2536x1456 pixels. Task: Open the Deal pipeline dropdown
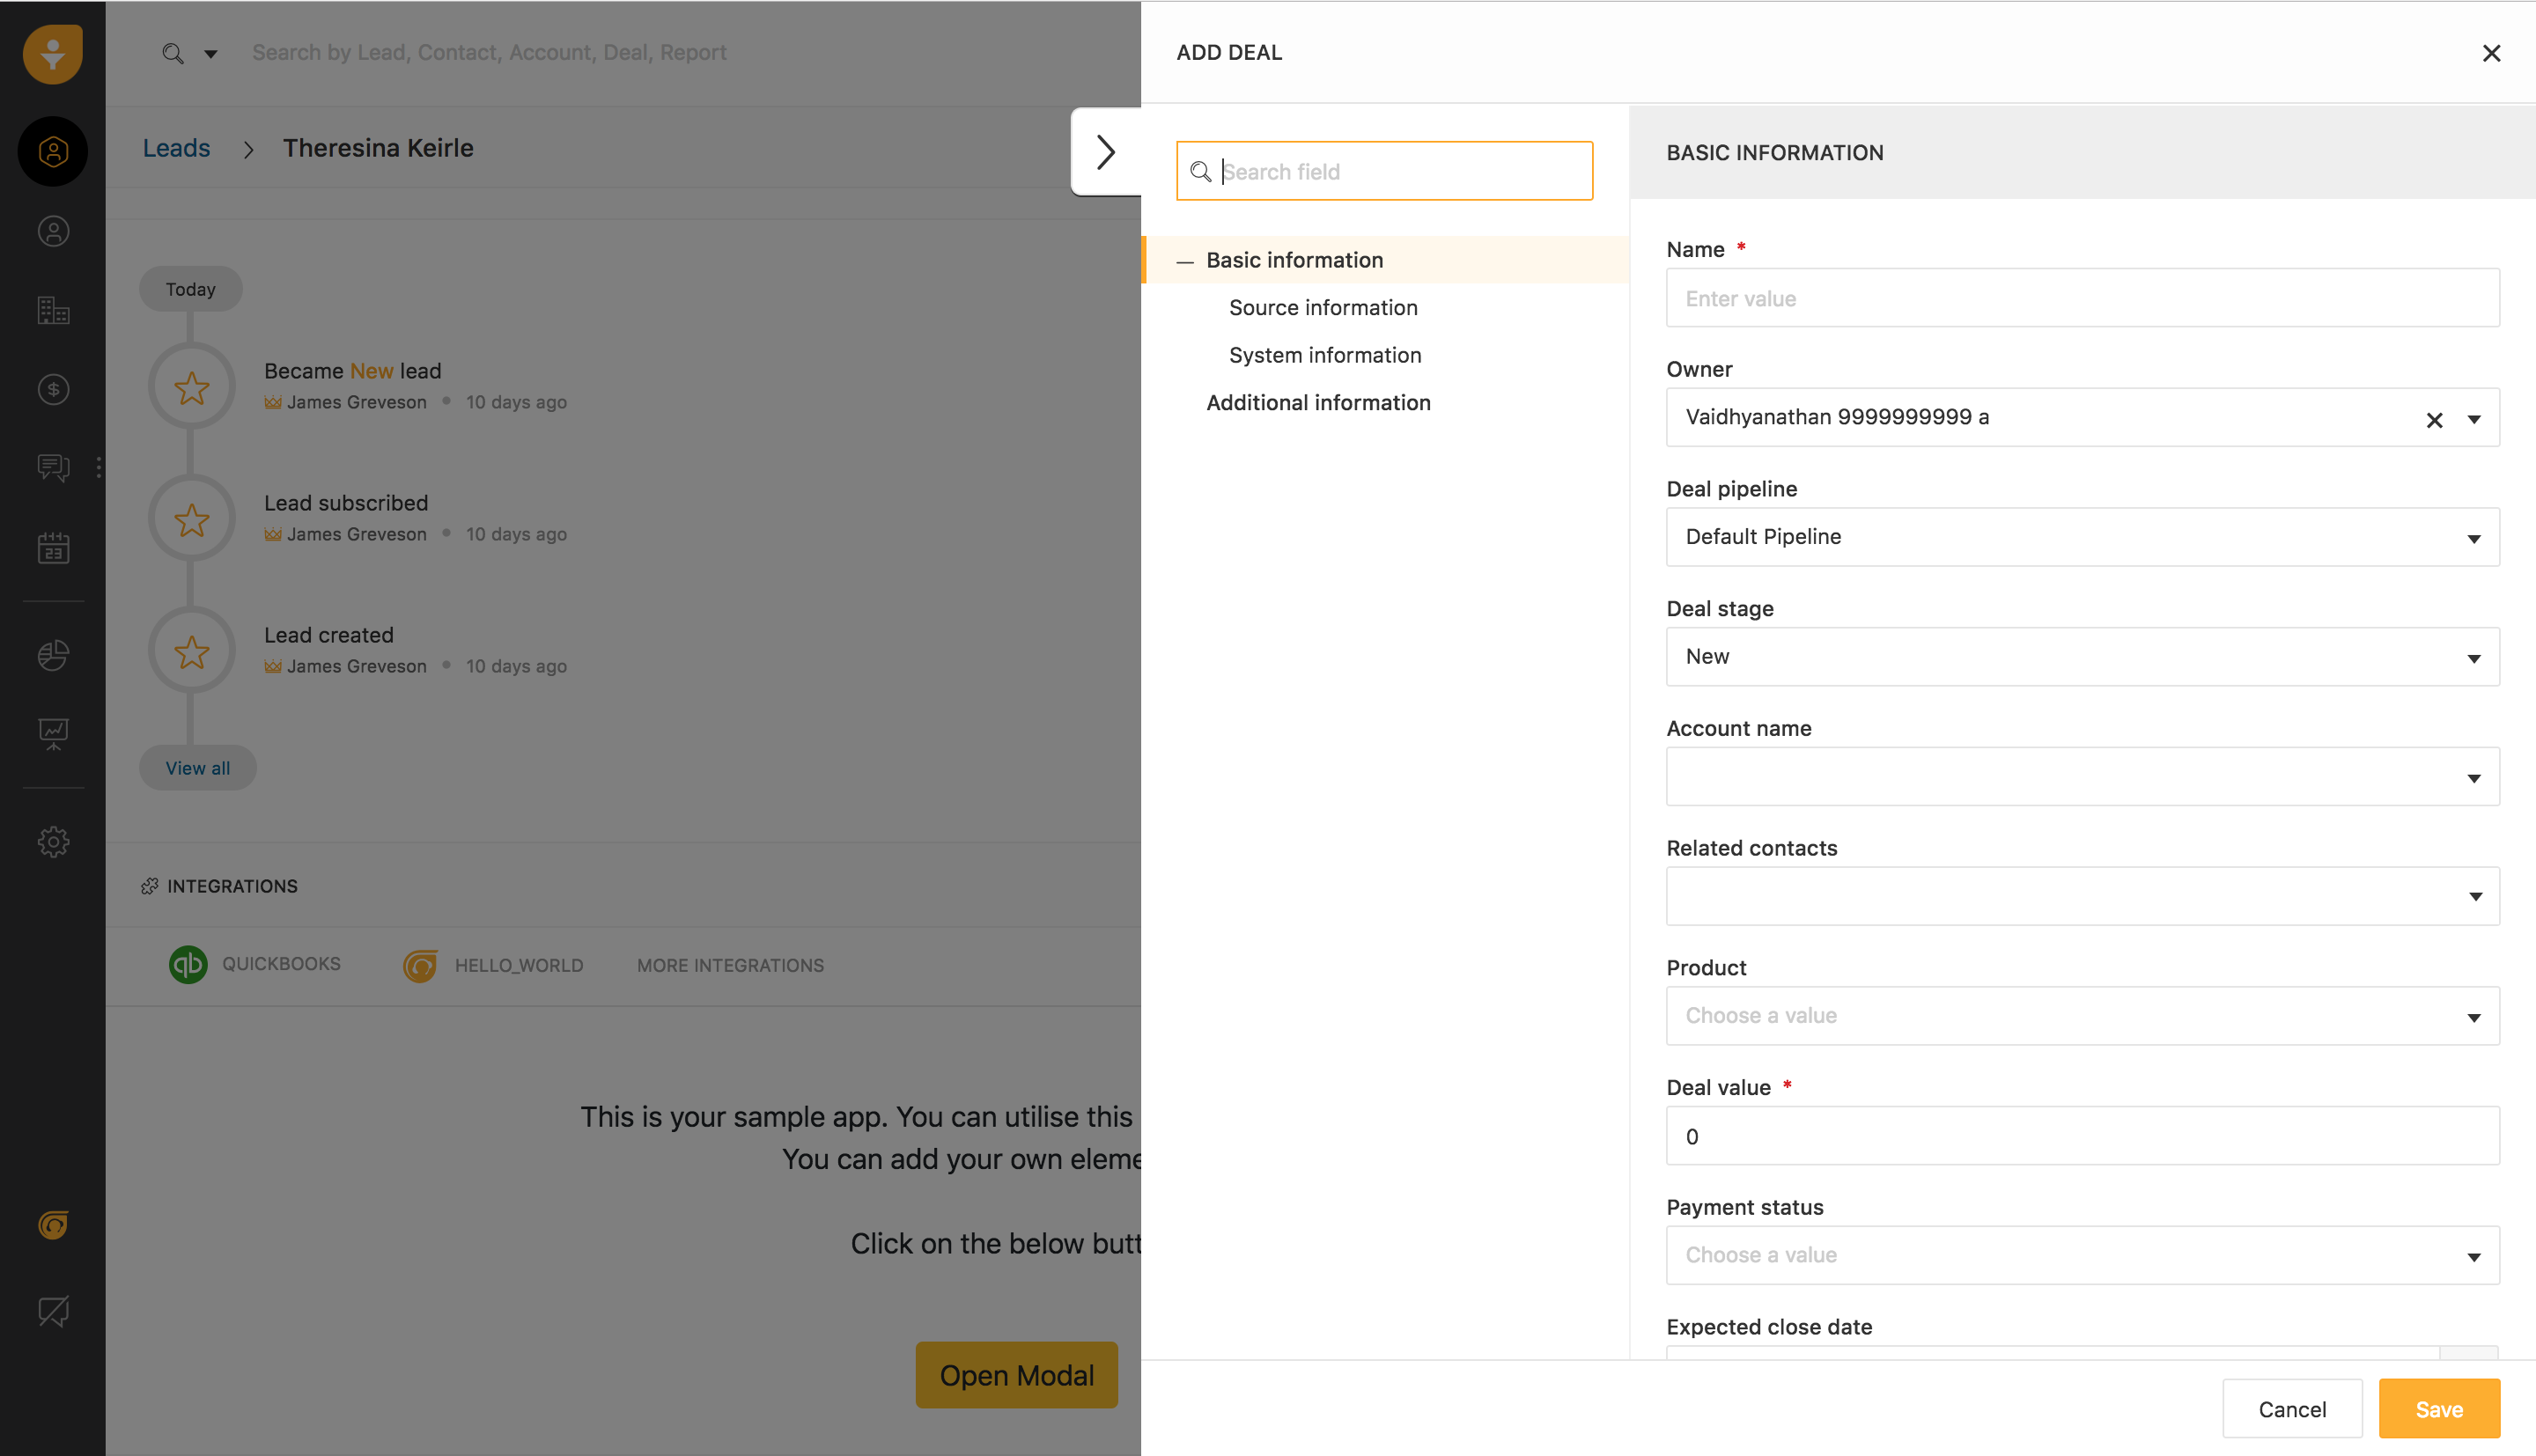click(x=2082, y=537)
